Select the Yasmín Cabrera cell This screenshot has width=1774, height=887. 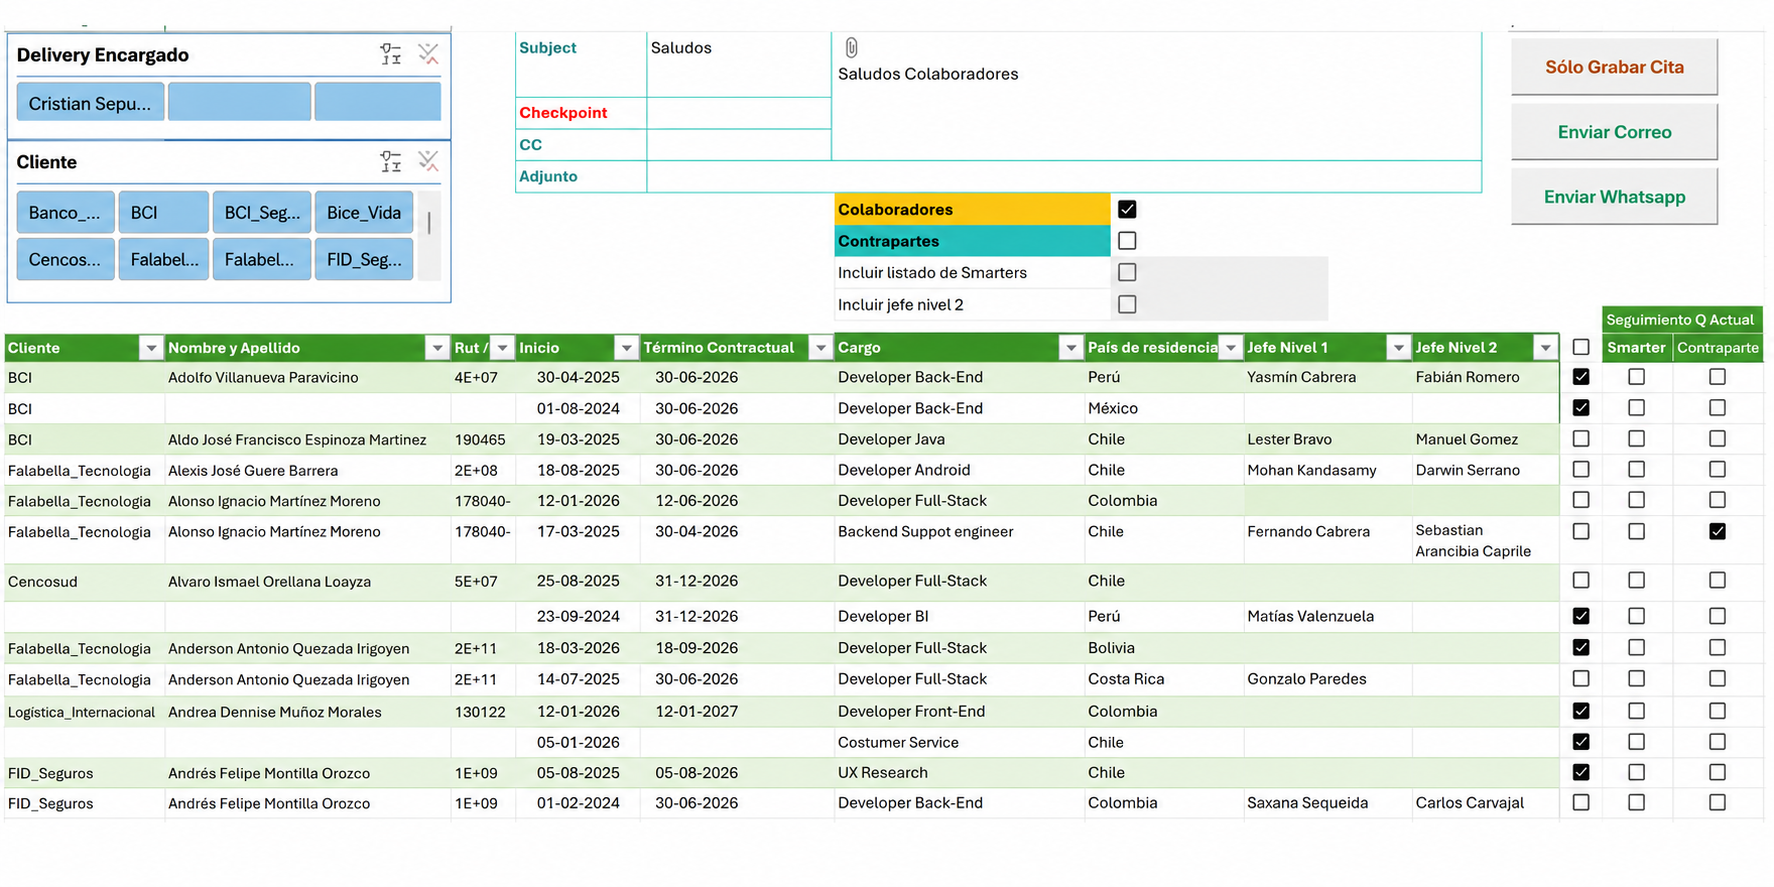tap(1327, 377)
